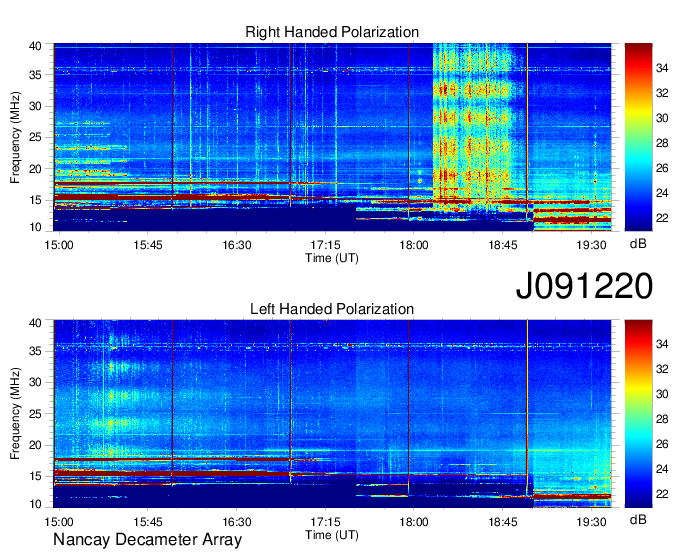The width and height of the screenshot is (680, 552).
Task: Click the '40' frequency tick of the Right Handed plot
Action: [x=35, y=46]
